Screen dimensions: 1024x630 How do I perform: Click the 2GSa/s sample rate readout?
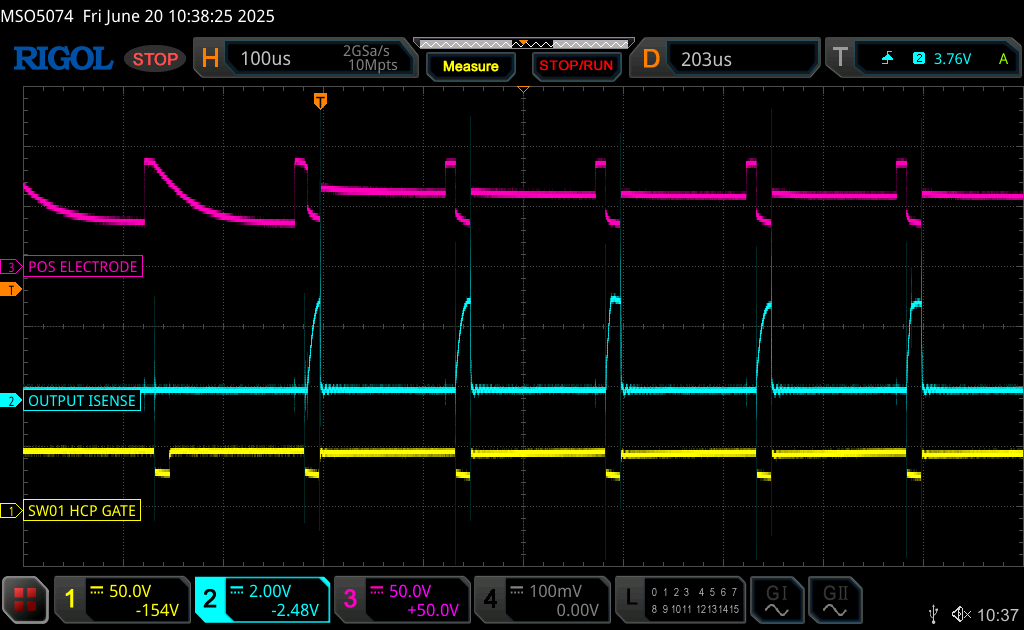(366, 51)
